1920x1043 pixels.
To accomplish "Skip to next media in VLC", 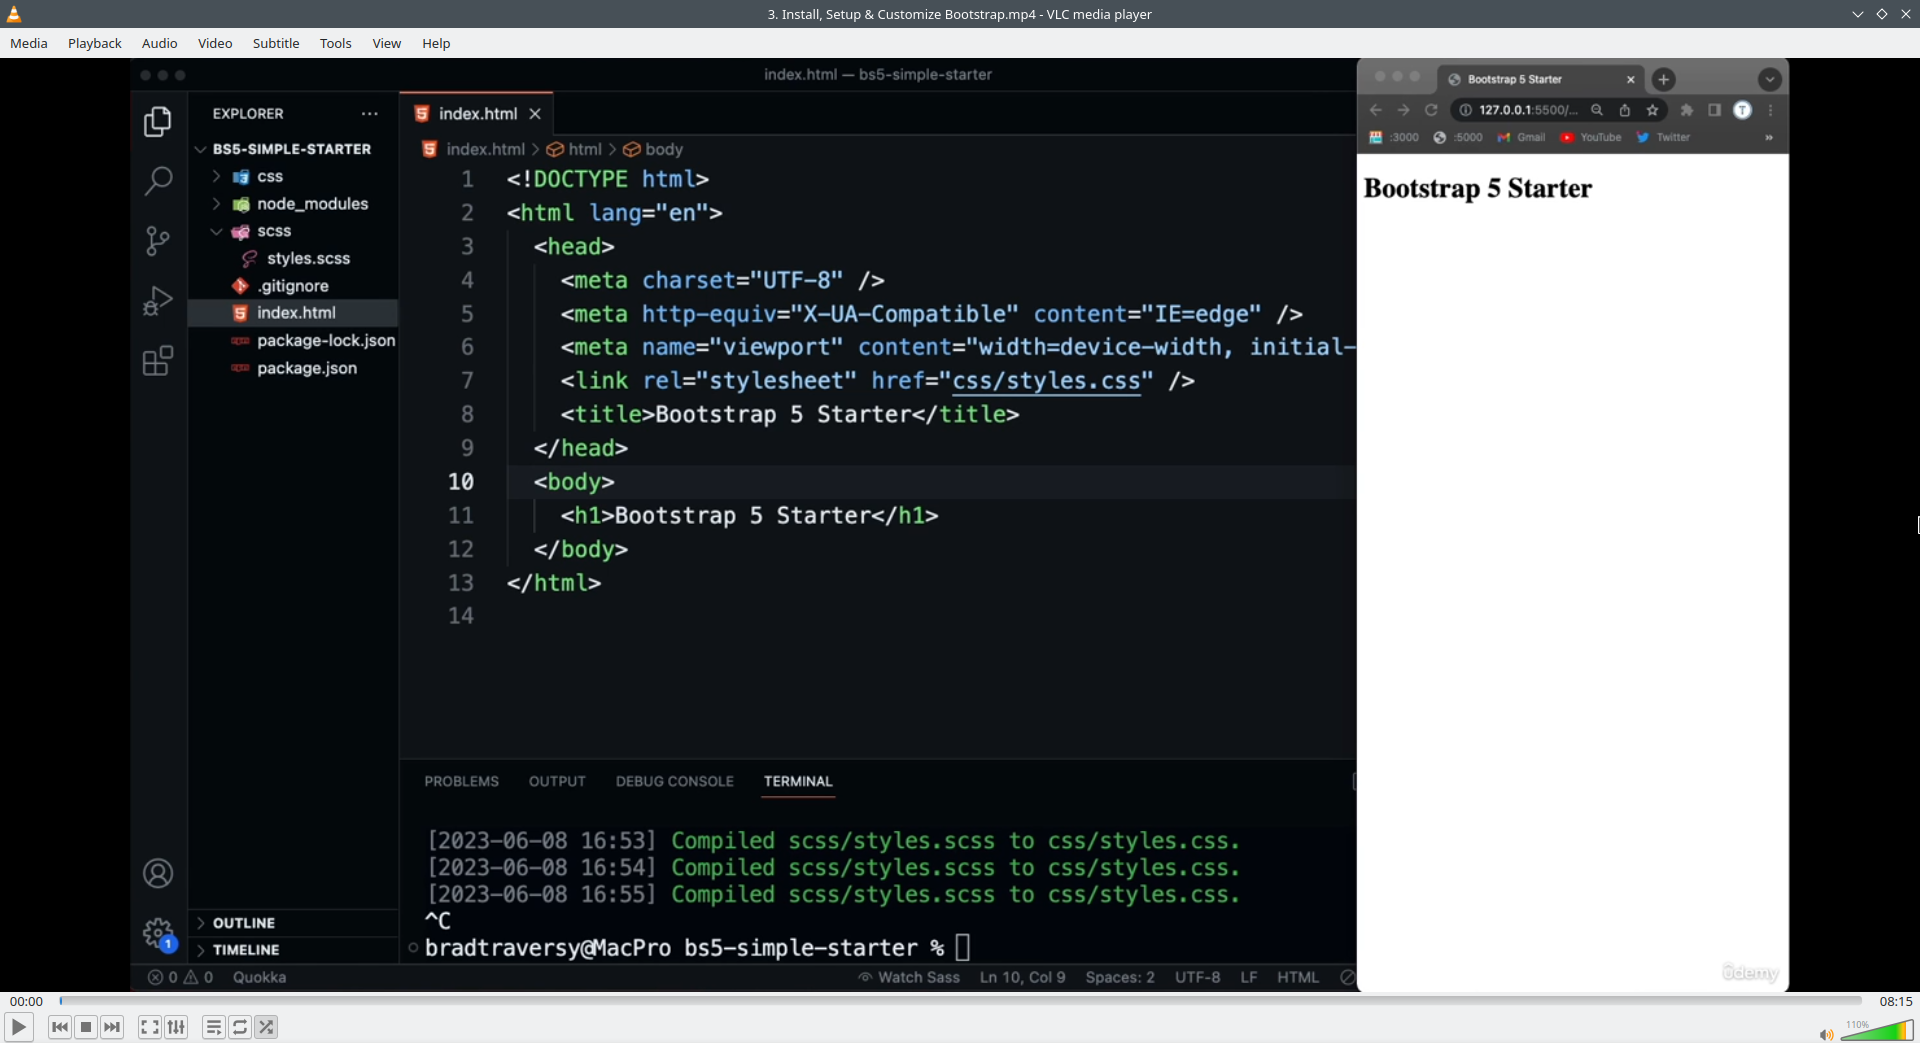I will click(112, 1027).
